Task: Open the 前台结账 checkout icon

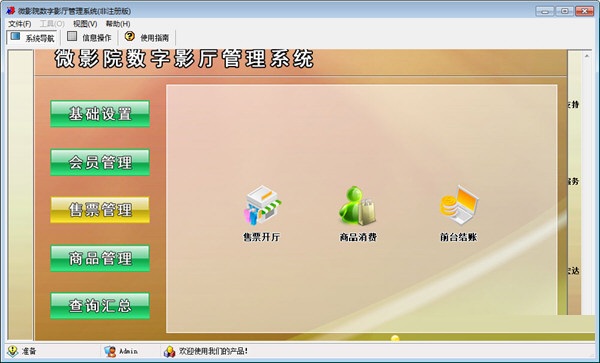Action: point(459,205)
